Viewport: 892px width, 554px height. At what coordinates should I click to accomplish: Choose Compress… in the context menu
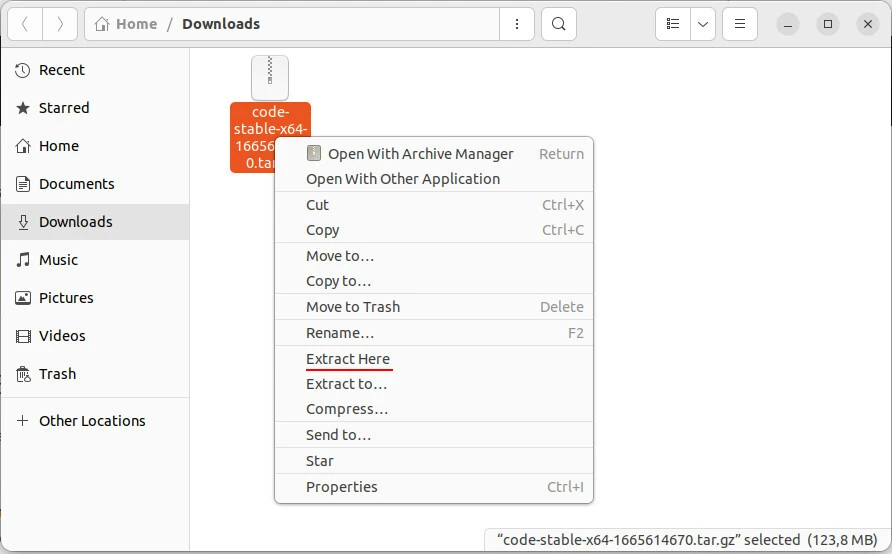pos(347,409)
